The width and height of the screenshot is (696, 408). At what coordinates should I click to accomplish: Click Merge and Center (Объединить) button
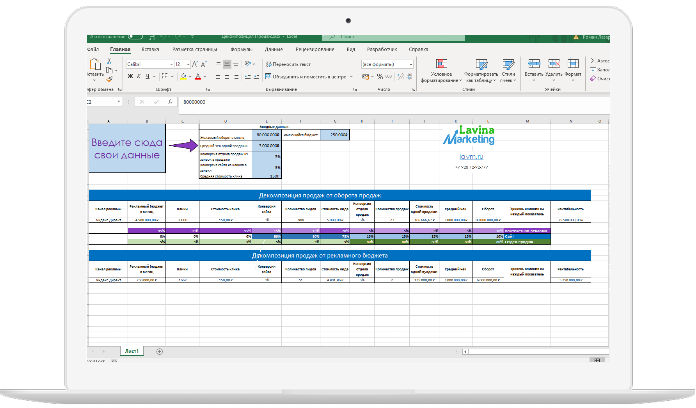click(305, 77)
